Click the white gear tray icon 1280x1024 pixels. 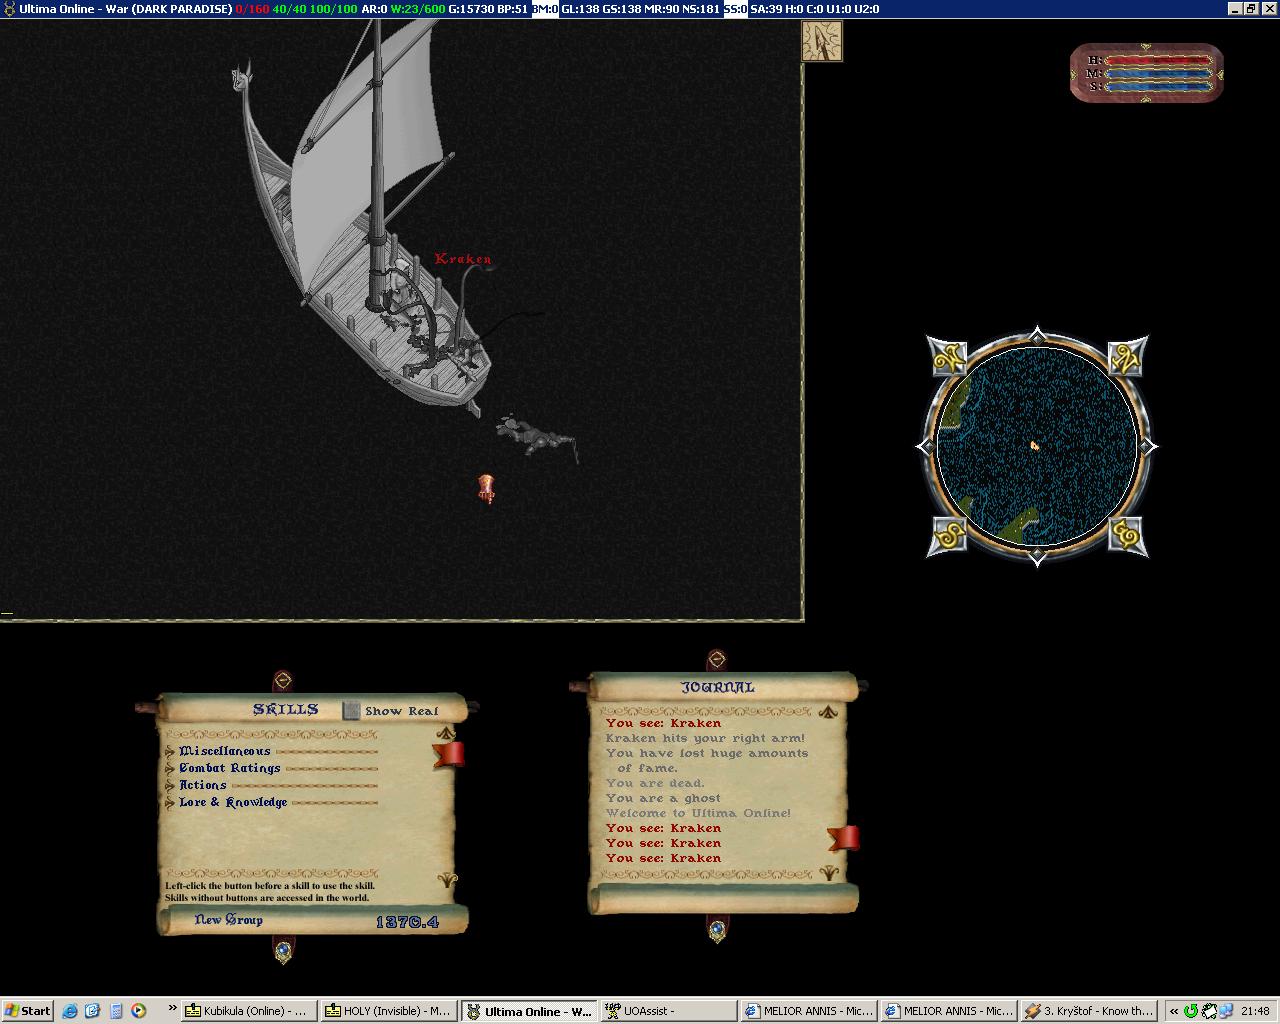pos(1209,1011)
